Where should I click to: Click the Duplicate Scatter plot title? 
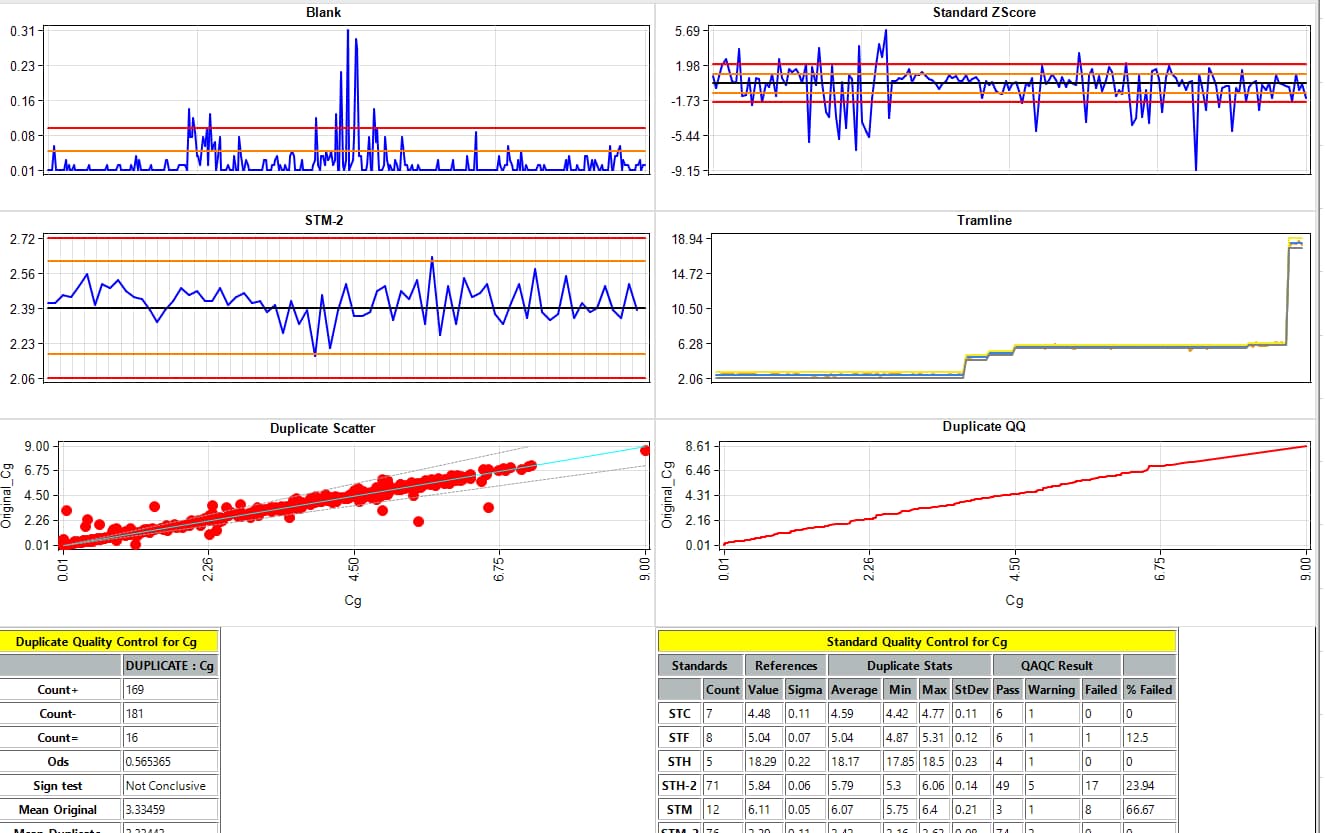coord(323,428)
